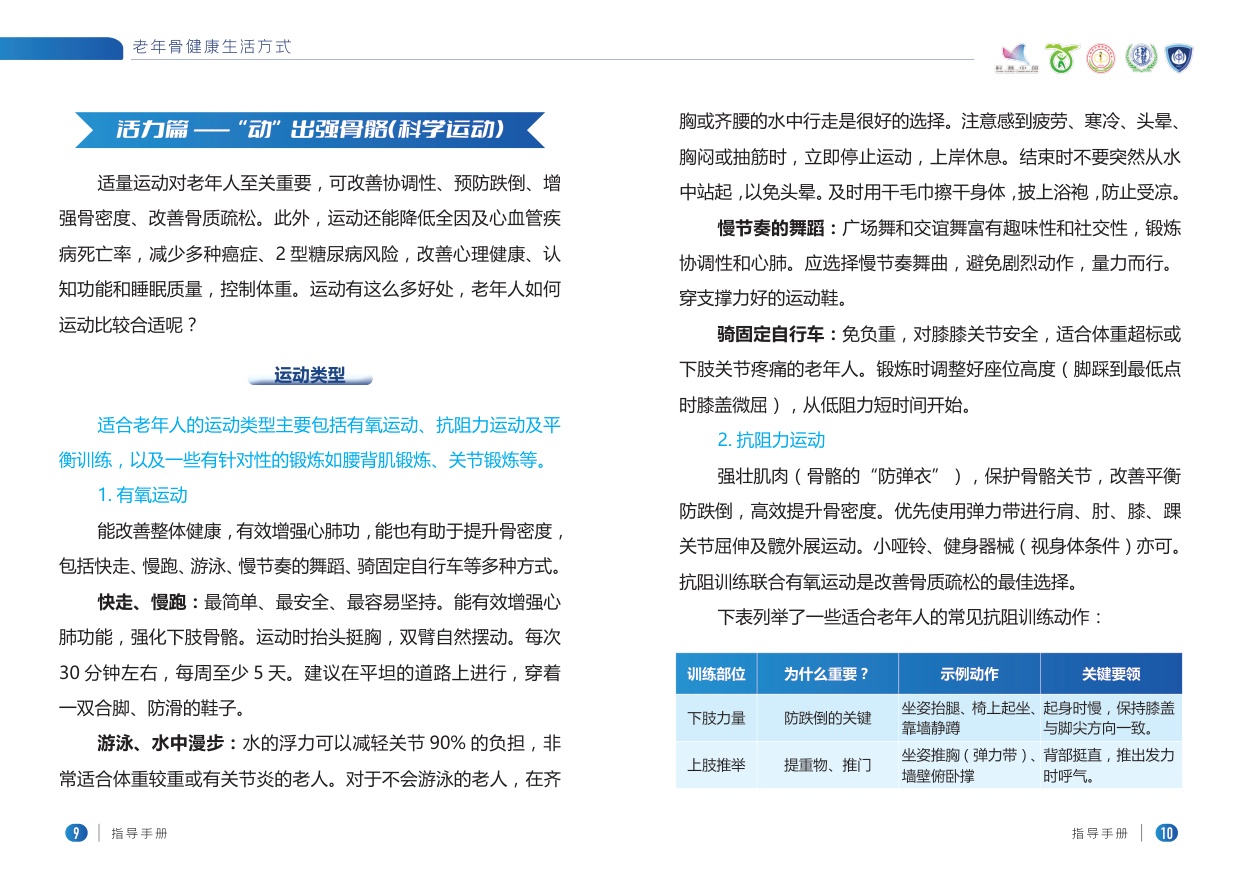The width and height of the screenshot is (1241, 875).
Task: Click the right footer text 指导手册
Action: tap(1100, 834)
